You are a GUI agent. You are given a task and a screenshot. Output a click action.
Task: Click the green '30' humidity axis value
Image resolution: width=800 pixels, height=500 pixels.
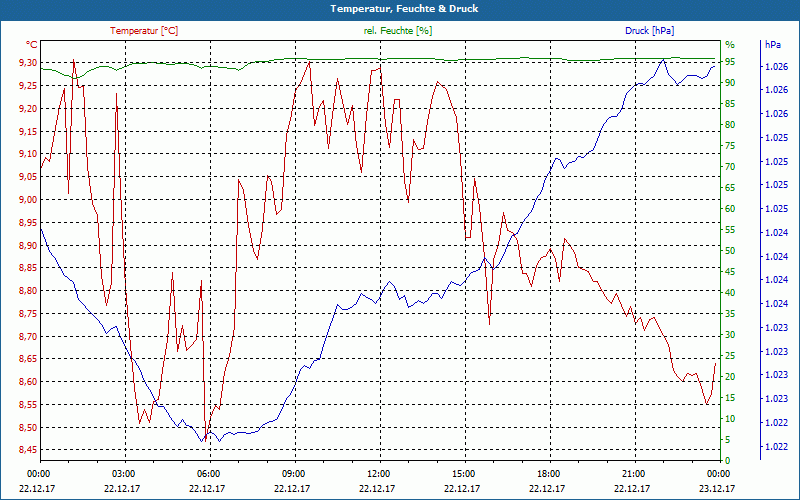pos(730,335)
